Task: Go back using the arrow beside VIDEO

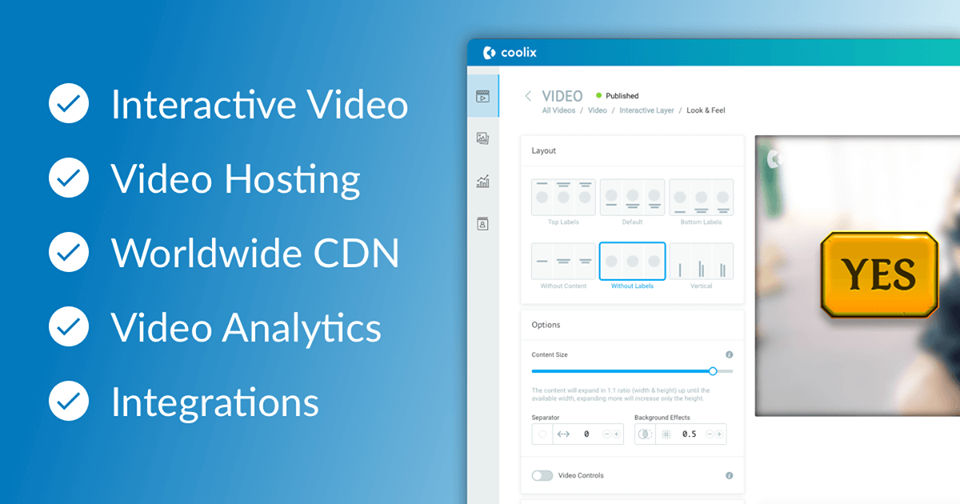Action: click(x=528, y=96)
